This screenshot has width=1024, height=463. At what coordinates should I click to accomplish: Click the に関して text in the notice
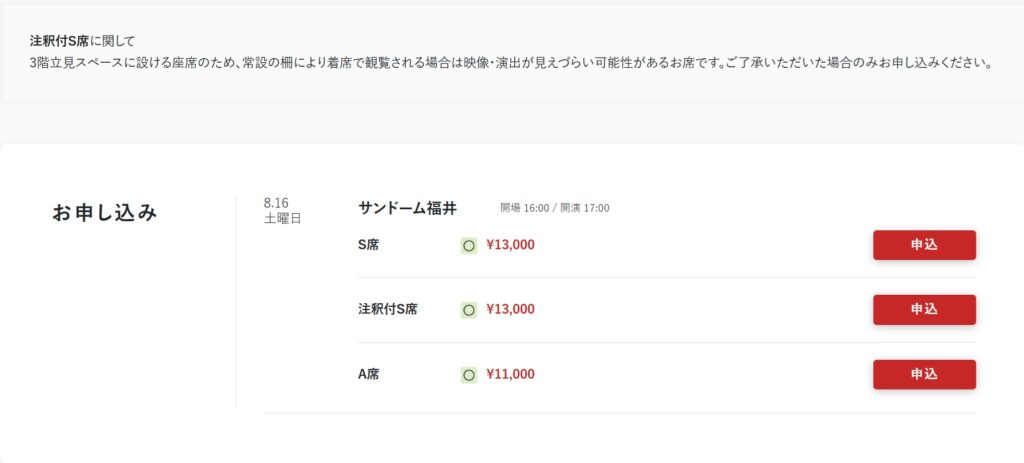(112, 41)
